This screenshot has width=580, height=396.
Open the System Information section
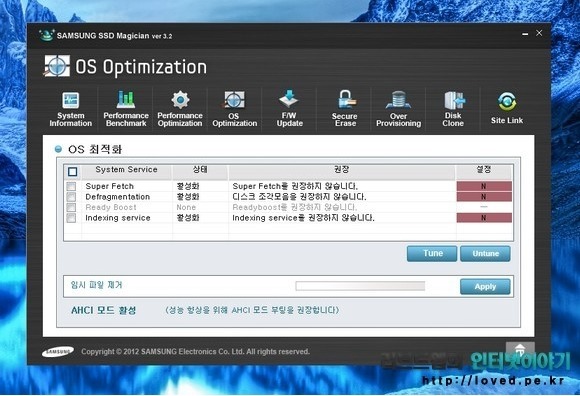coord(71,109)
